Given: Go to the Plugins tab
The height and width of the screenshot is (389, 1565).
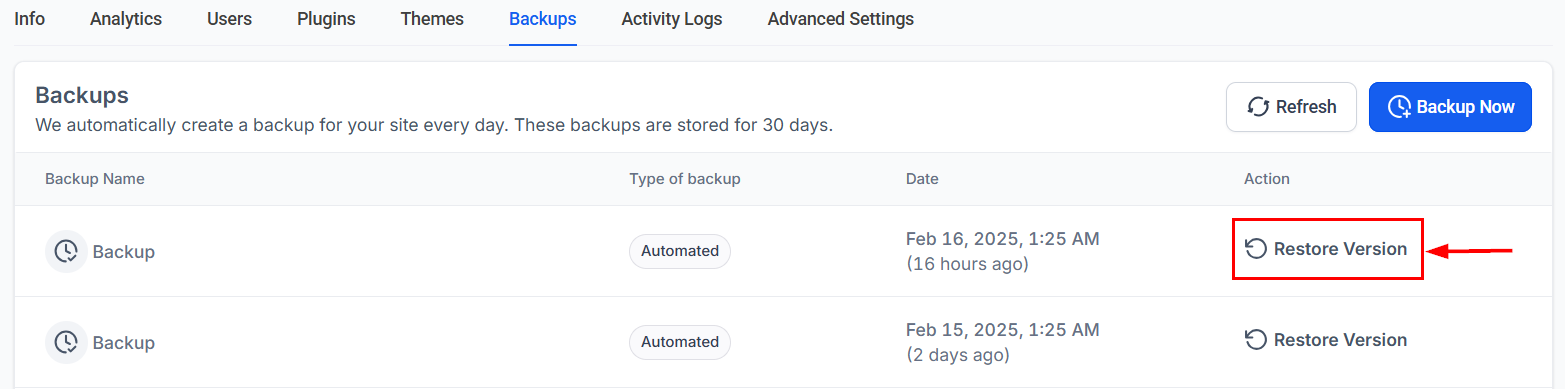Looking at the screenshot, I should pos(326,19).
